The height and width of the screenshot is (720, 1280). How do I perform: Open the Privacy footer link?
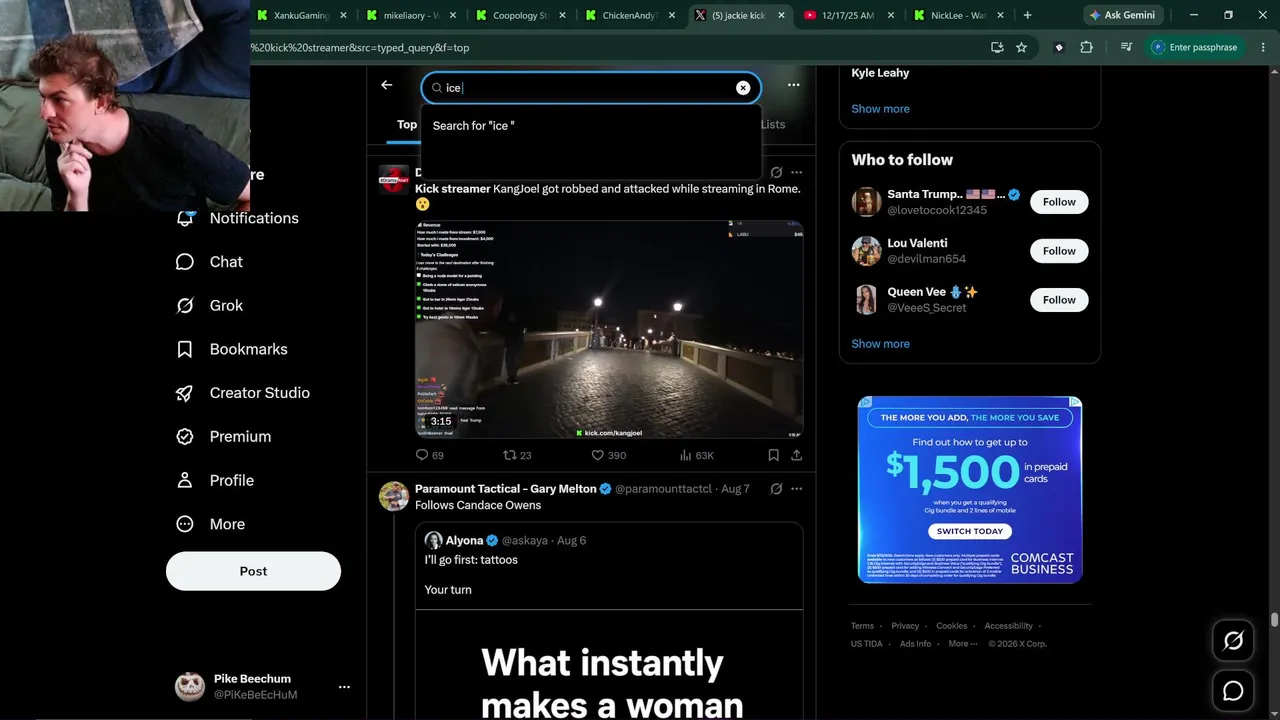click(905, 626)
